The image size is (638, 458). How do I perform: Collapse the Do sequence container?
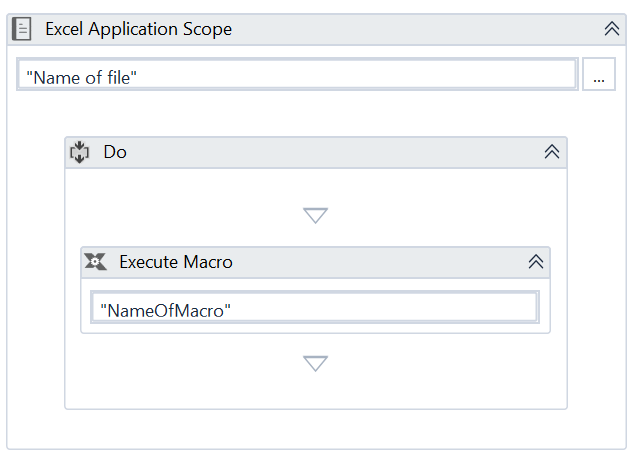tap(551, 152)
